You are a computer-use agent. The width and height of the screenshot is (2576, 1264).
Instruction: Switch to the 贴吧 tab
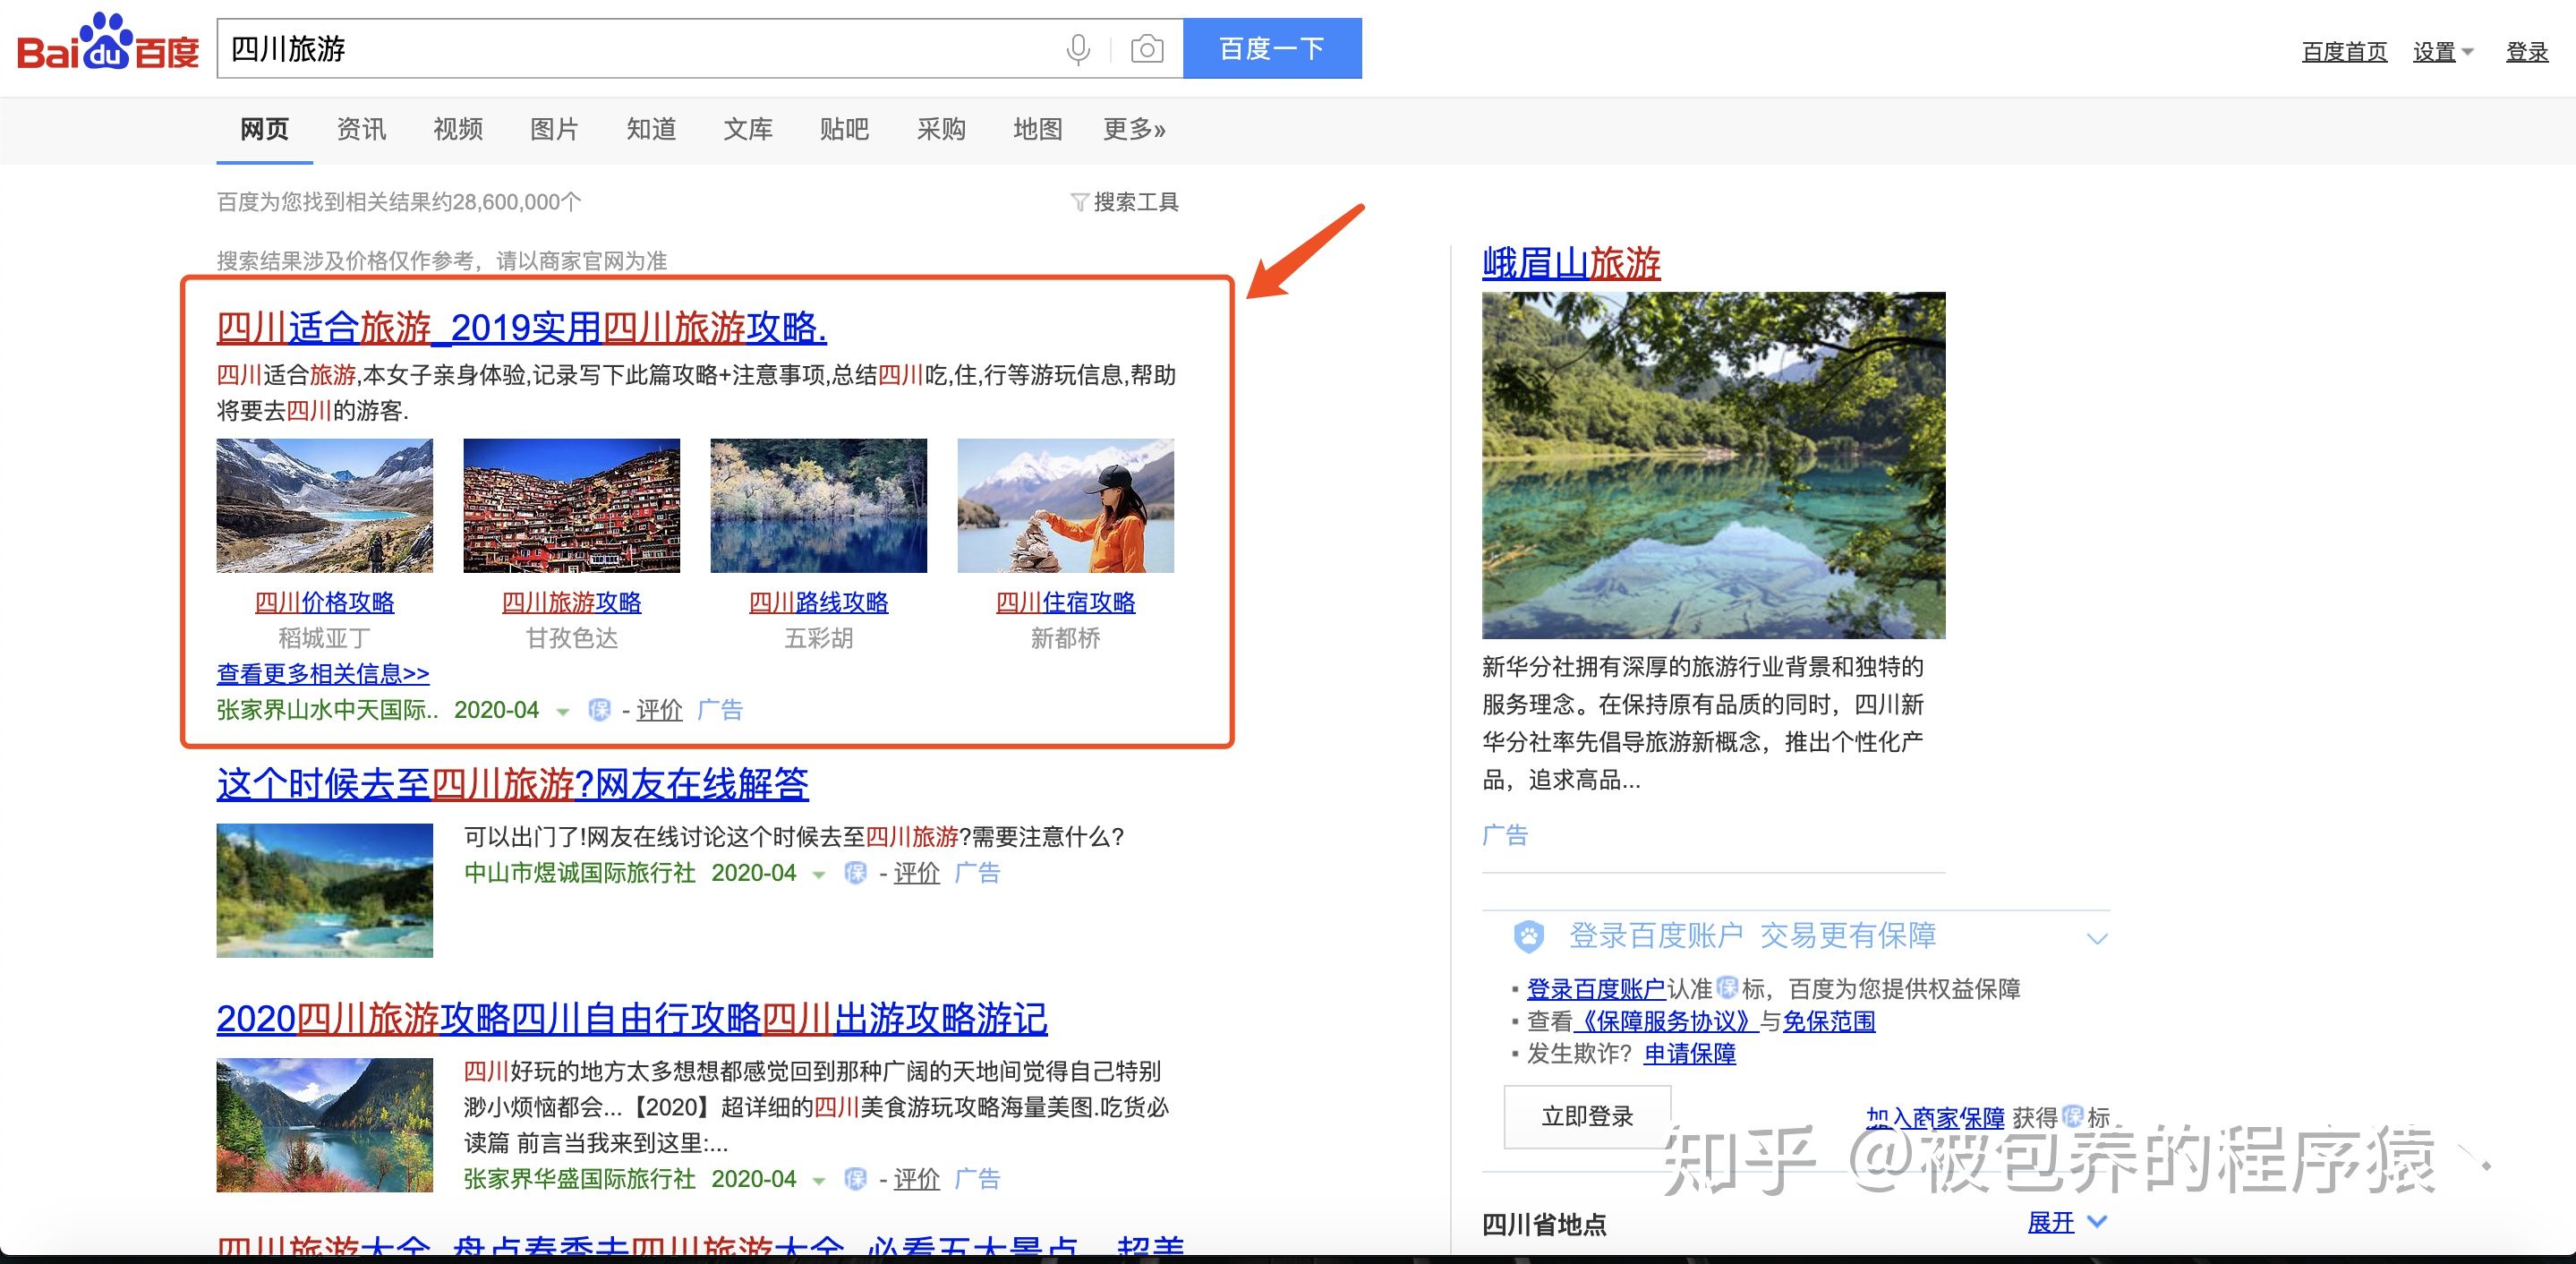pyautogui.click(x=844, y=129)
